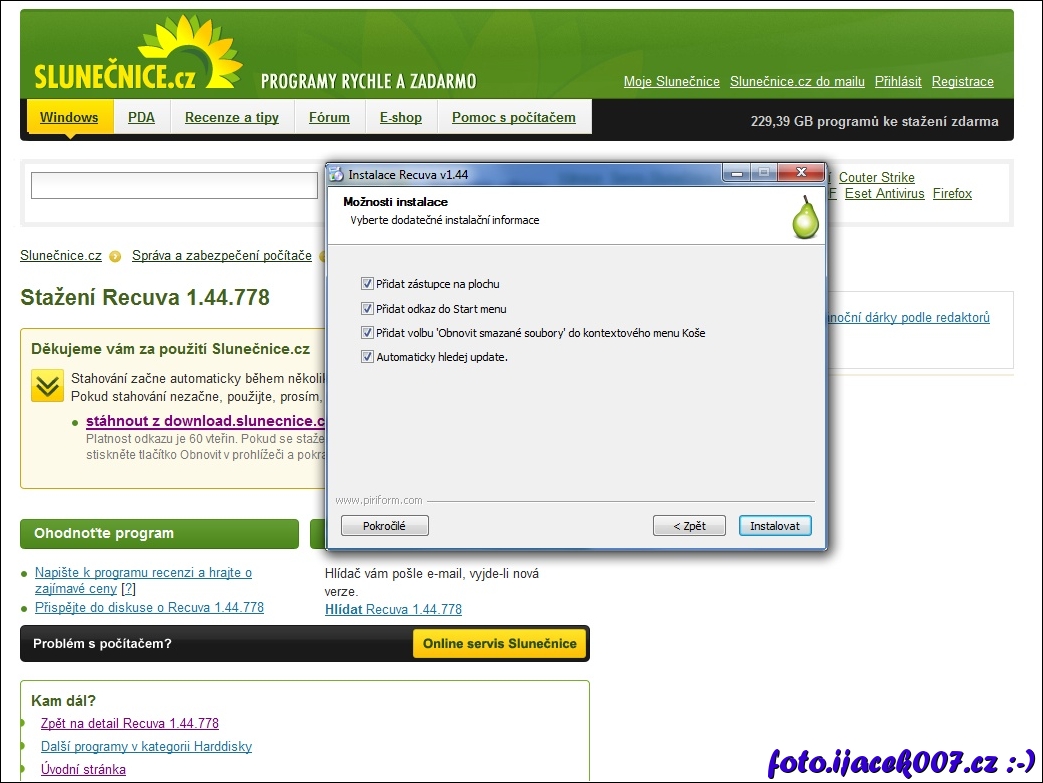Follow the 'stáhnout z download.slunecnice.cz' link
This screenshot has width=1043, height=783.
pyautogui.click(x=206, y=421)
